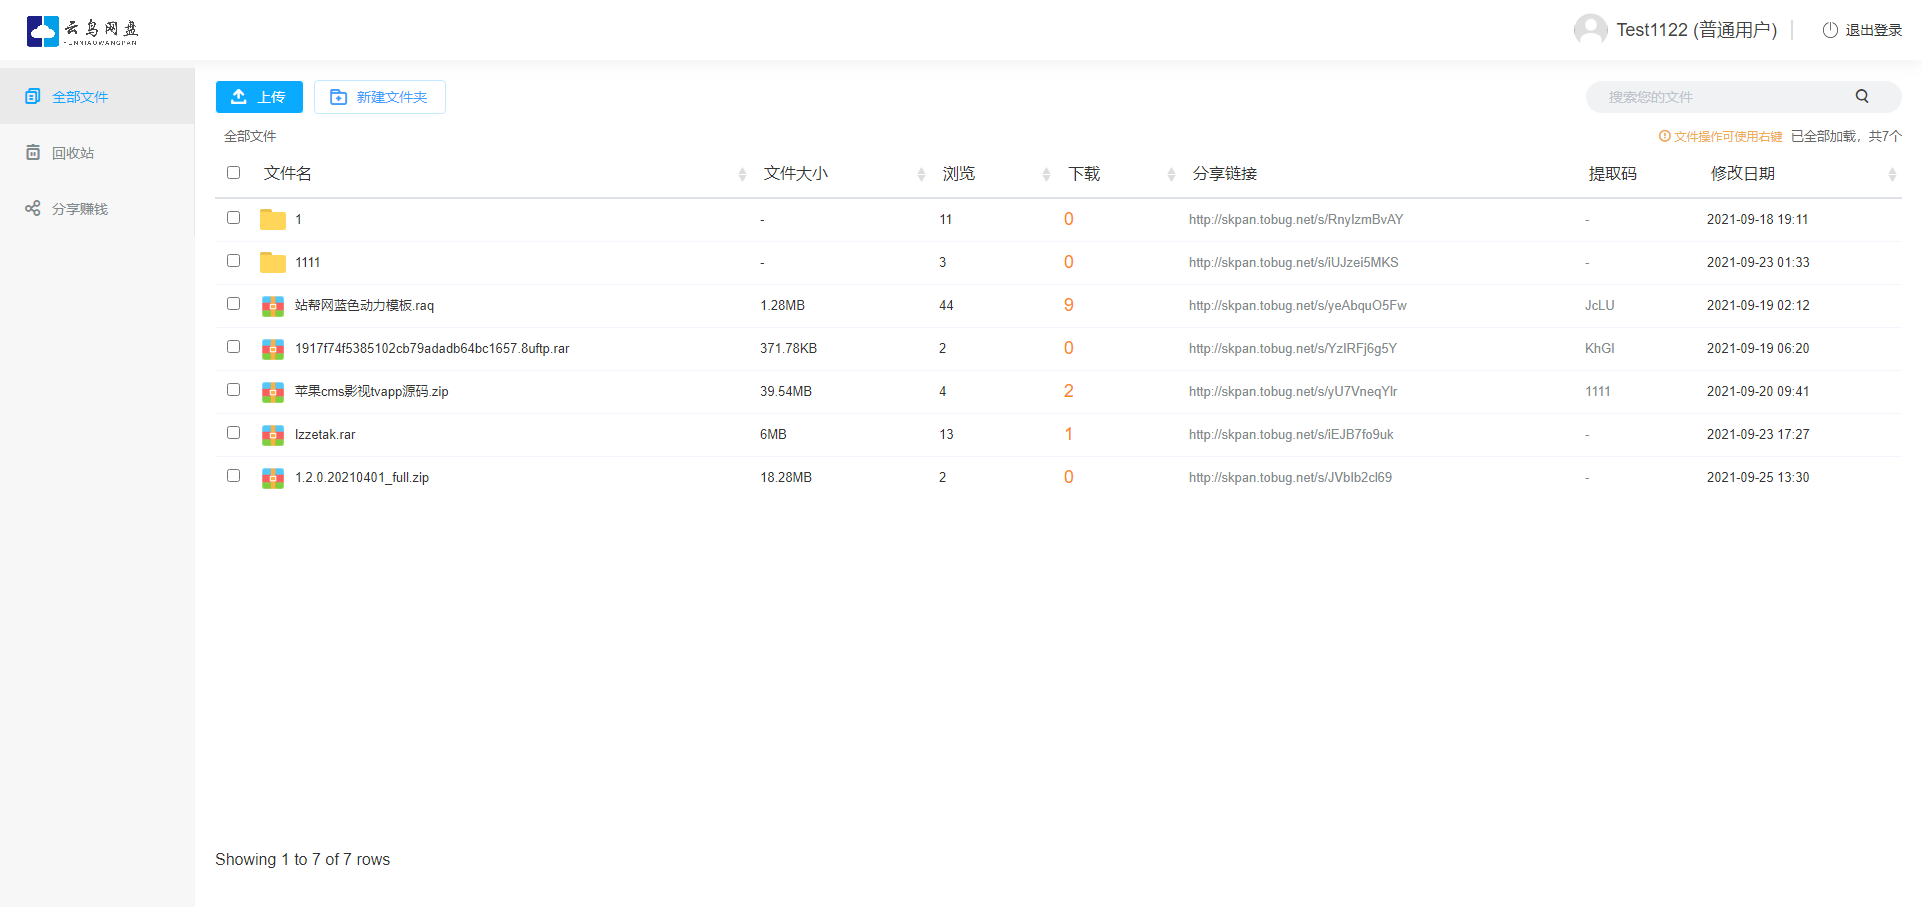Open the folder icon named 1111

point(272,262)
